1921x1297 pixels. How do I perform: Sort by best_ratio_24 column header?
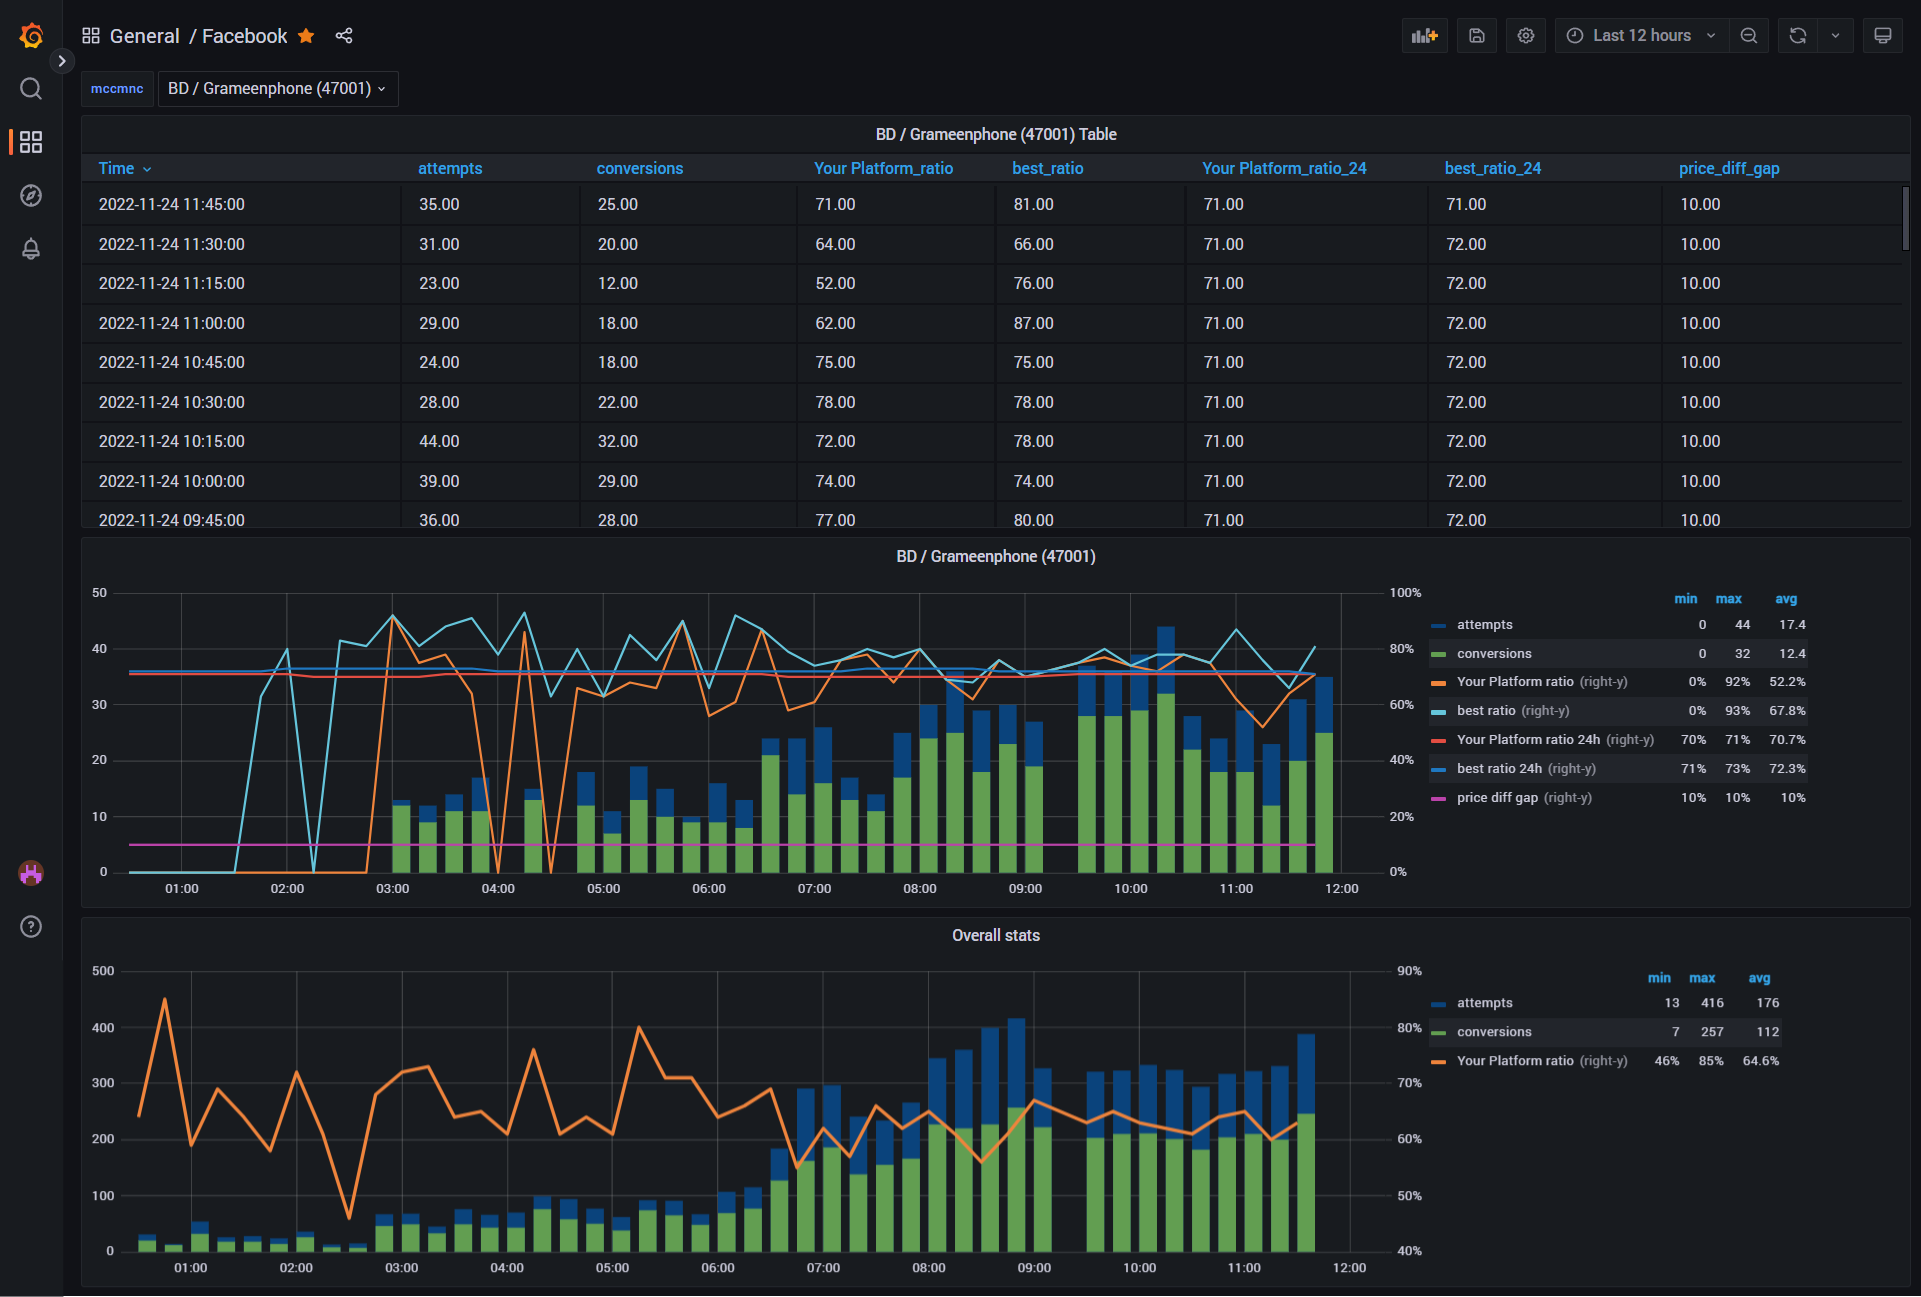(x=1493, y=168)
